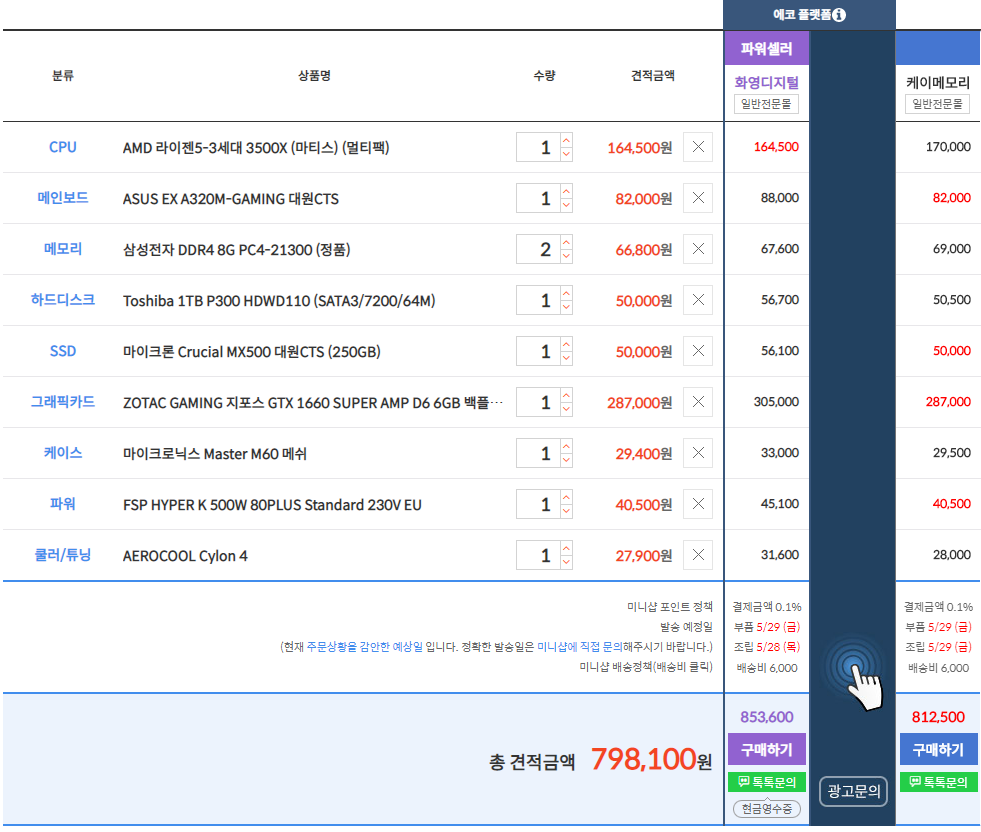
Task: Click the 현금영수증 badge
Action: 767,808
